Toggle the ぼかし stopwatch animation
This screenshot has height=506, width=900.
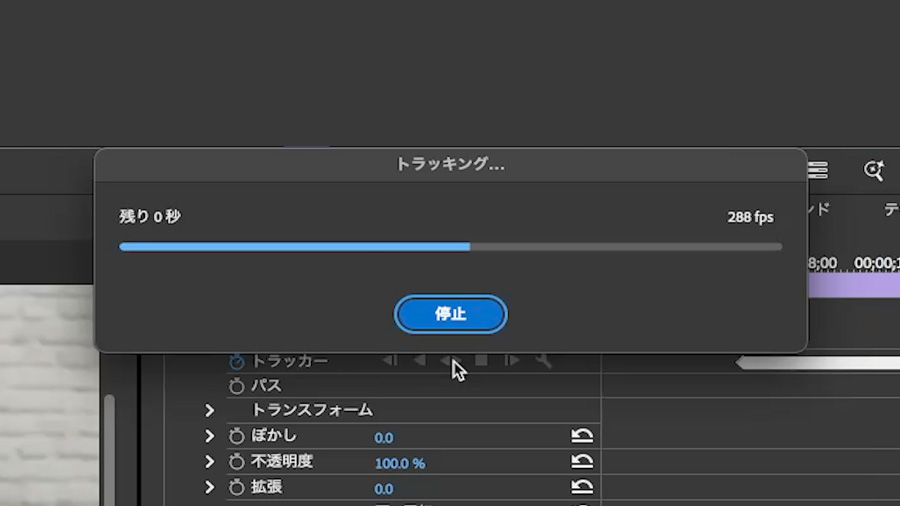pos(236,436)
